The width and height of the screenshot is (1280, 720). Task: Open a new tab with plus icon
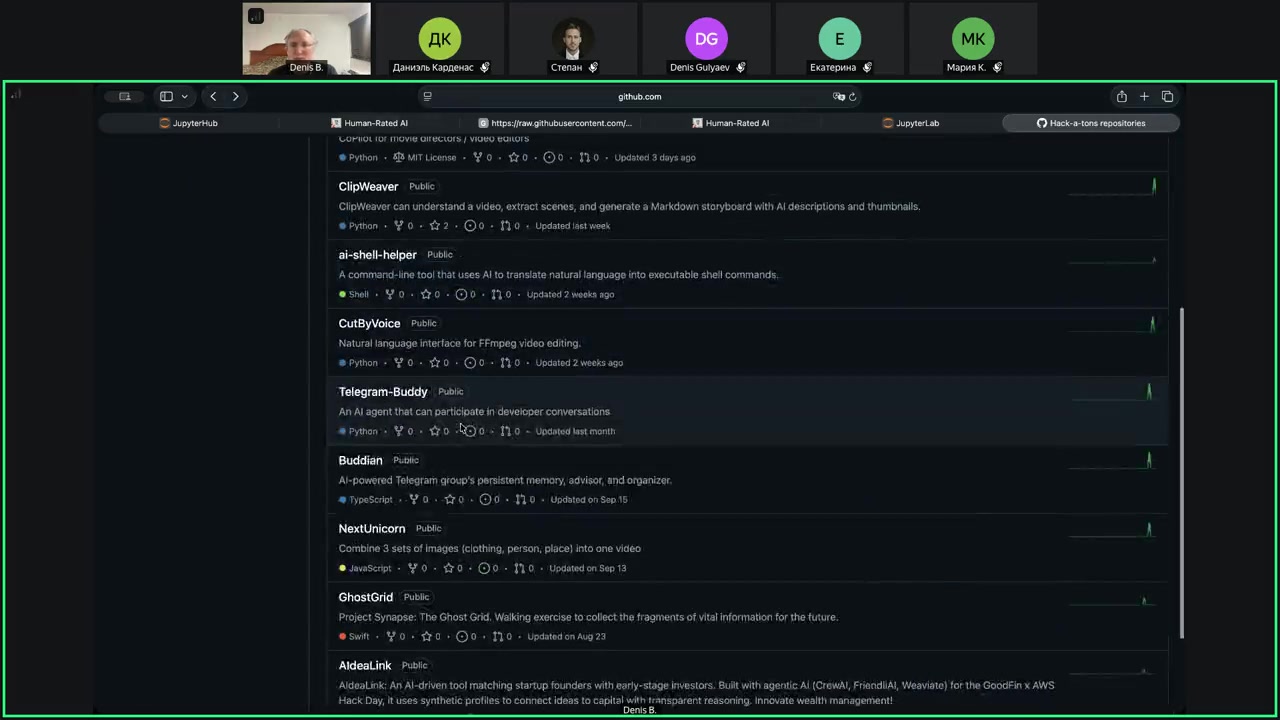[1144, 97]
